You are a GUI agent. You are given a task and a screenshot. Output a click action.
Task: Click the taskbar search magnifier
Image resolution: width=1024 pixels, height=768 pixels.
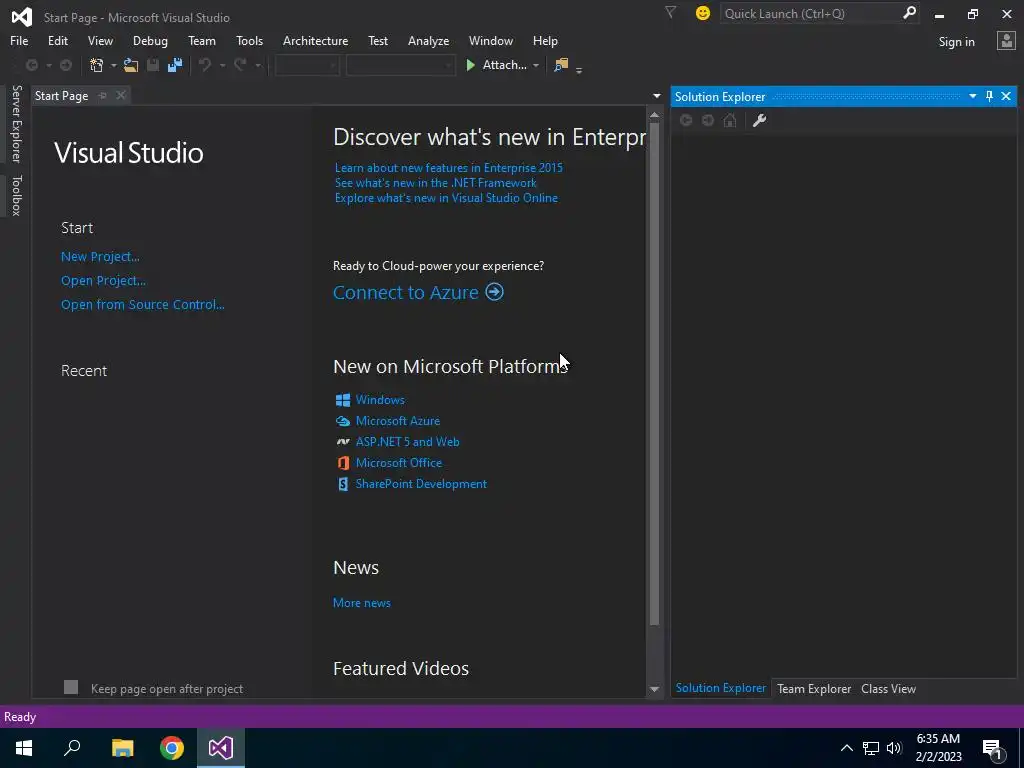tap(72, 748)
